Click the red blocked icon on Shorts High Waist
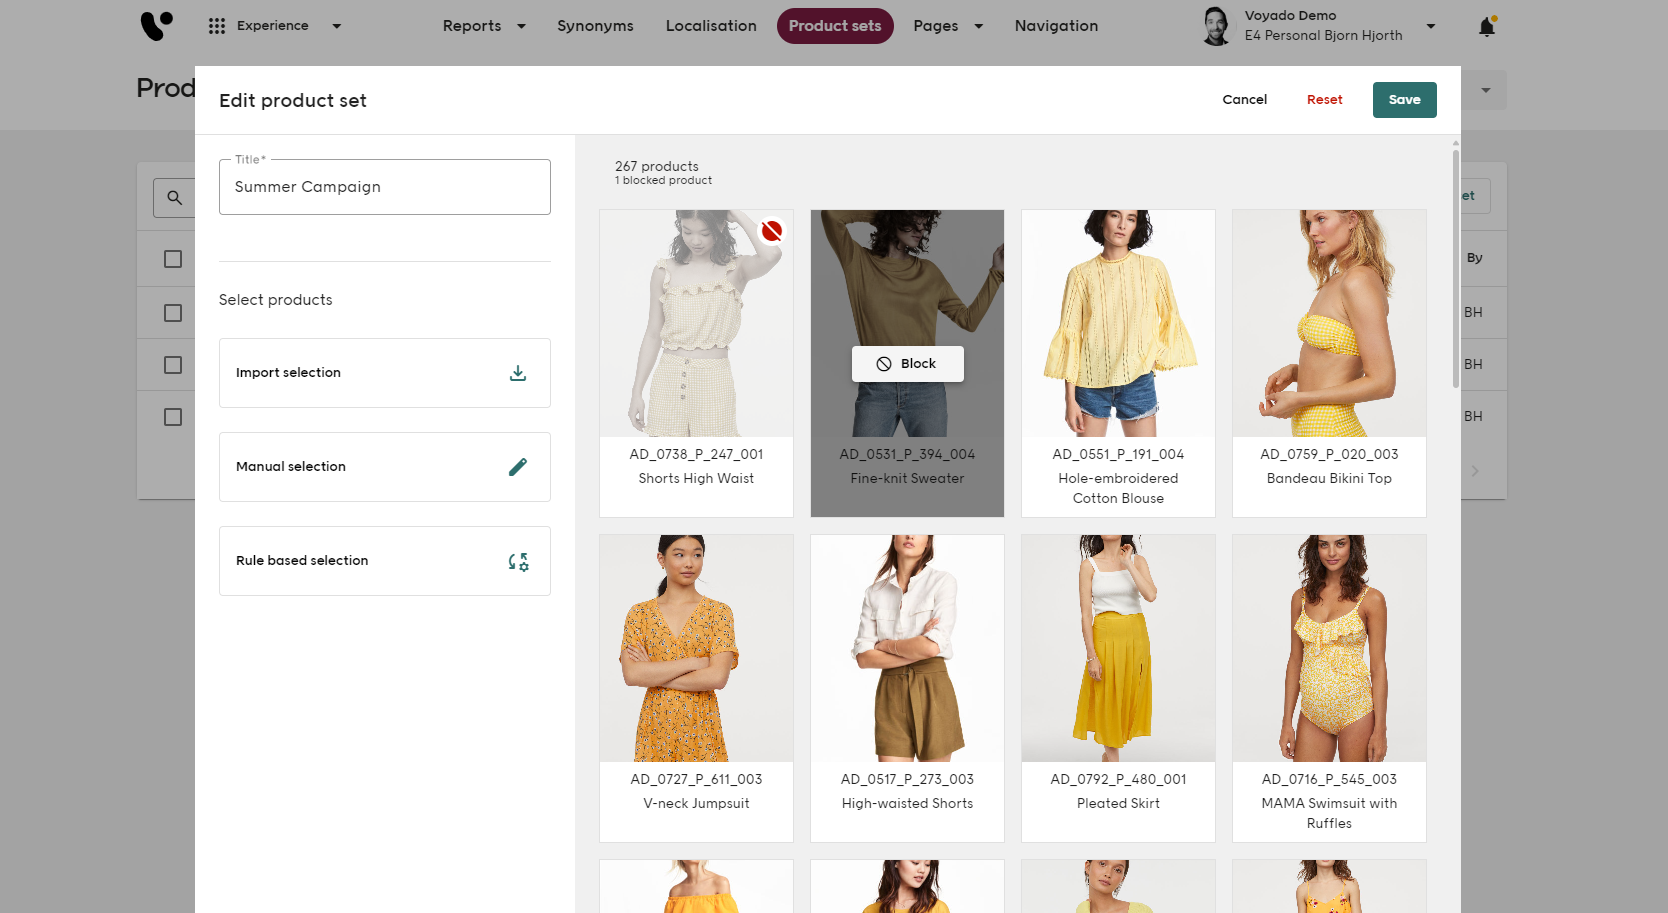Viewport: 1668px width, 913px height. [771, 231]
